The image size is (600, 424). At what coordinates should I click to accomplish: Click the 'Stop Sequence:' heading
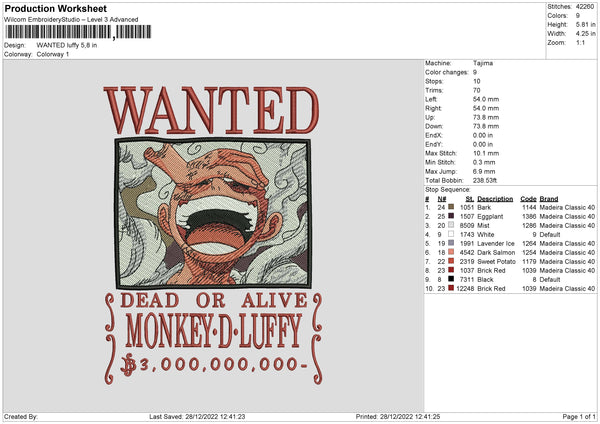click(x=448, y=189)
